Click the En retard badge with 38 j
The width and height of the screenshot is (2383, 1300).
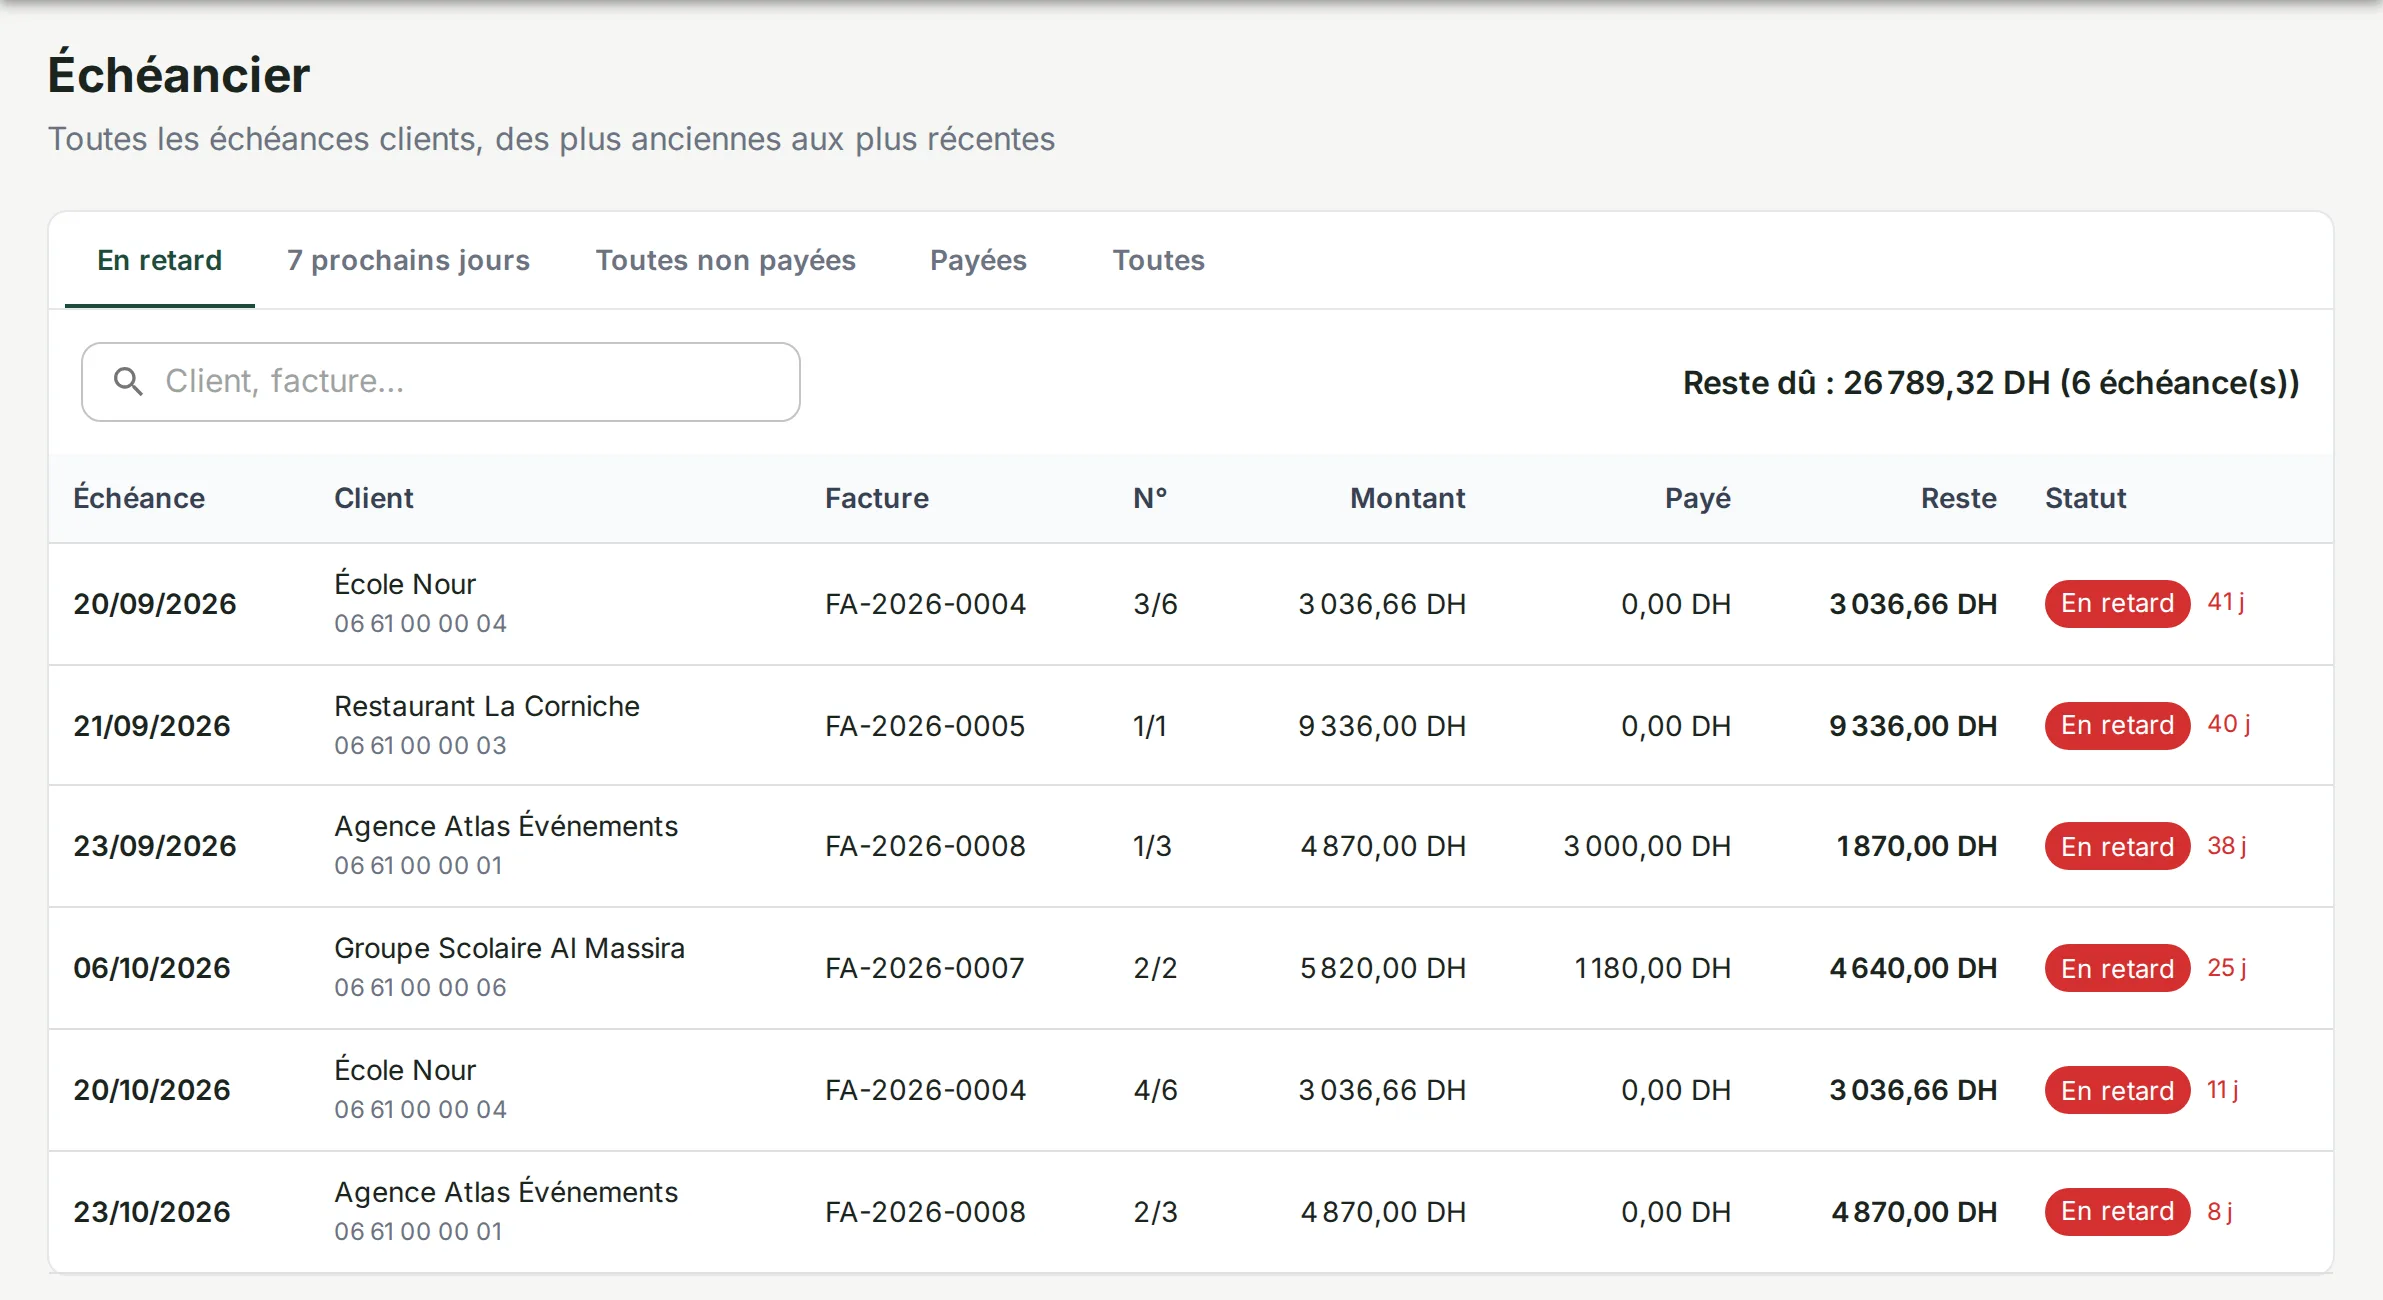(2117, 846)
